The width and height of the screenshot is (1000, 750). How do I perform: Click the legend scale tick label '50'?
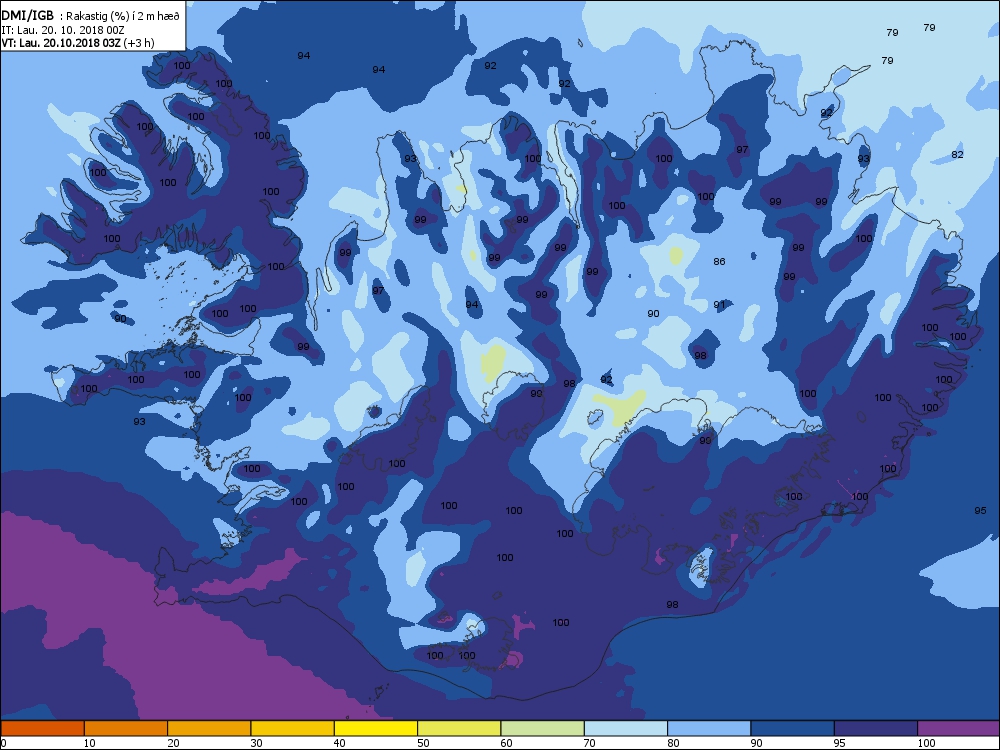[x=423, y=743]
